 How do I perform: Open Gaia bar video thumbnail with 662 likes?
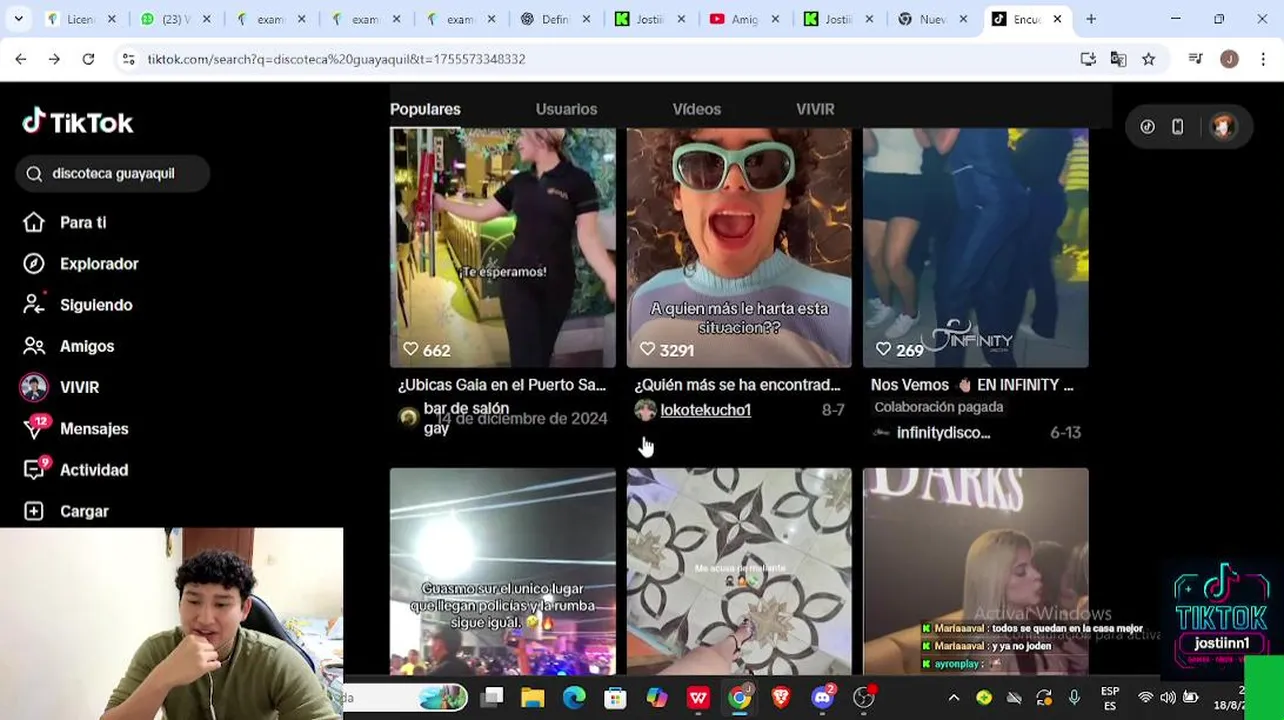click(x=503, y=247)
